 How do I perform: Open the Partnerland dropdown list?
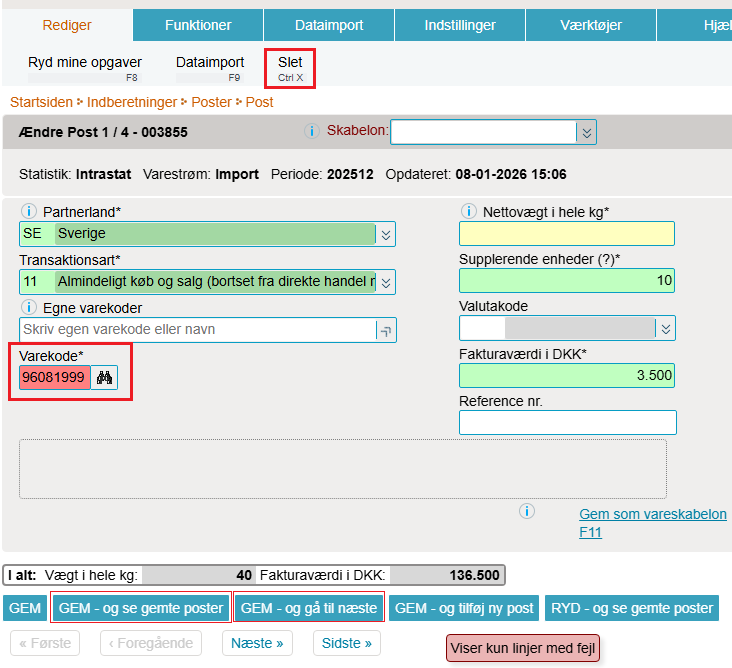pyautogui.click(x=385, y=234)
